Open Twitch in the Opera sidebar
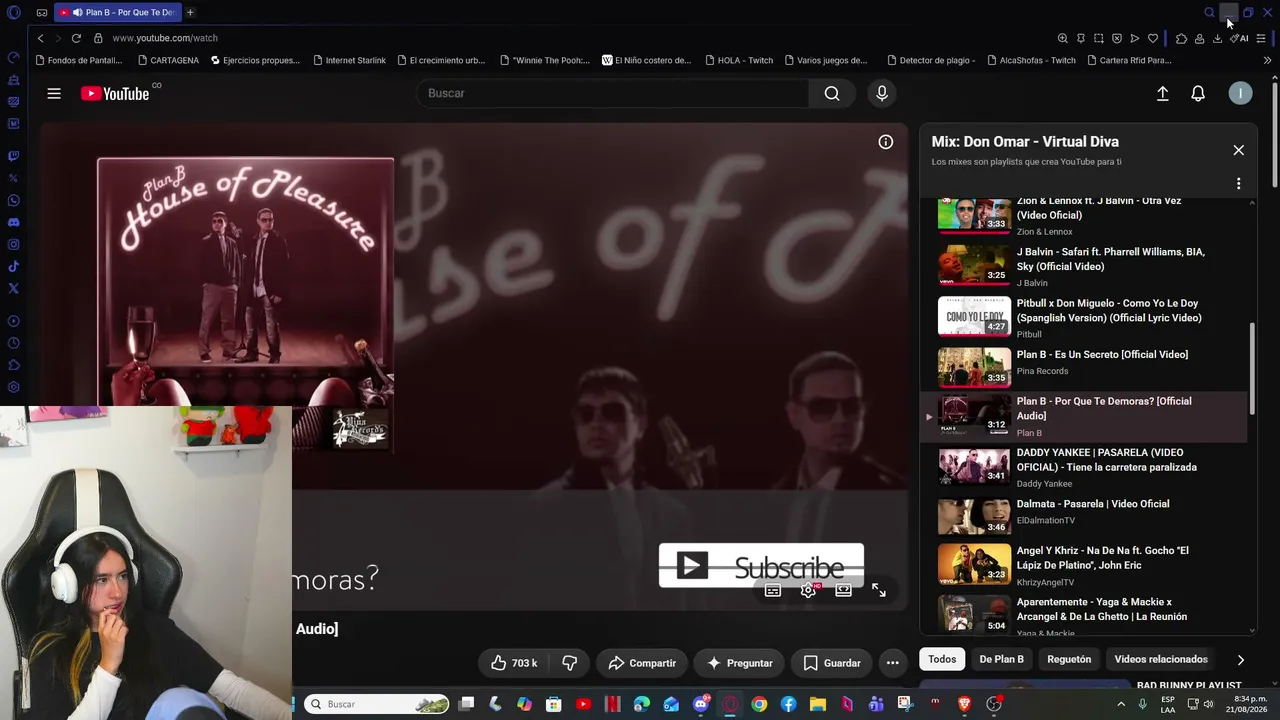Viewport: 1280px width, 720px height. [x=13, y=156]
